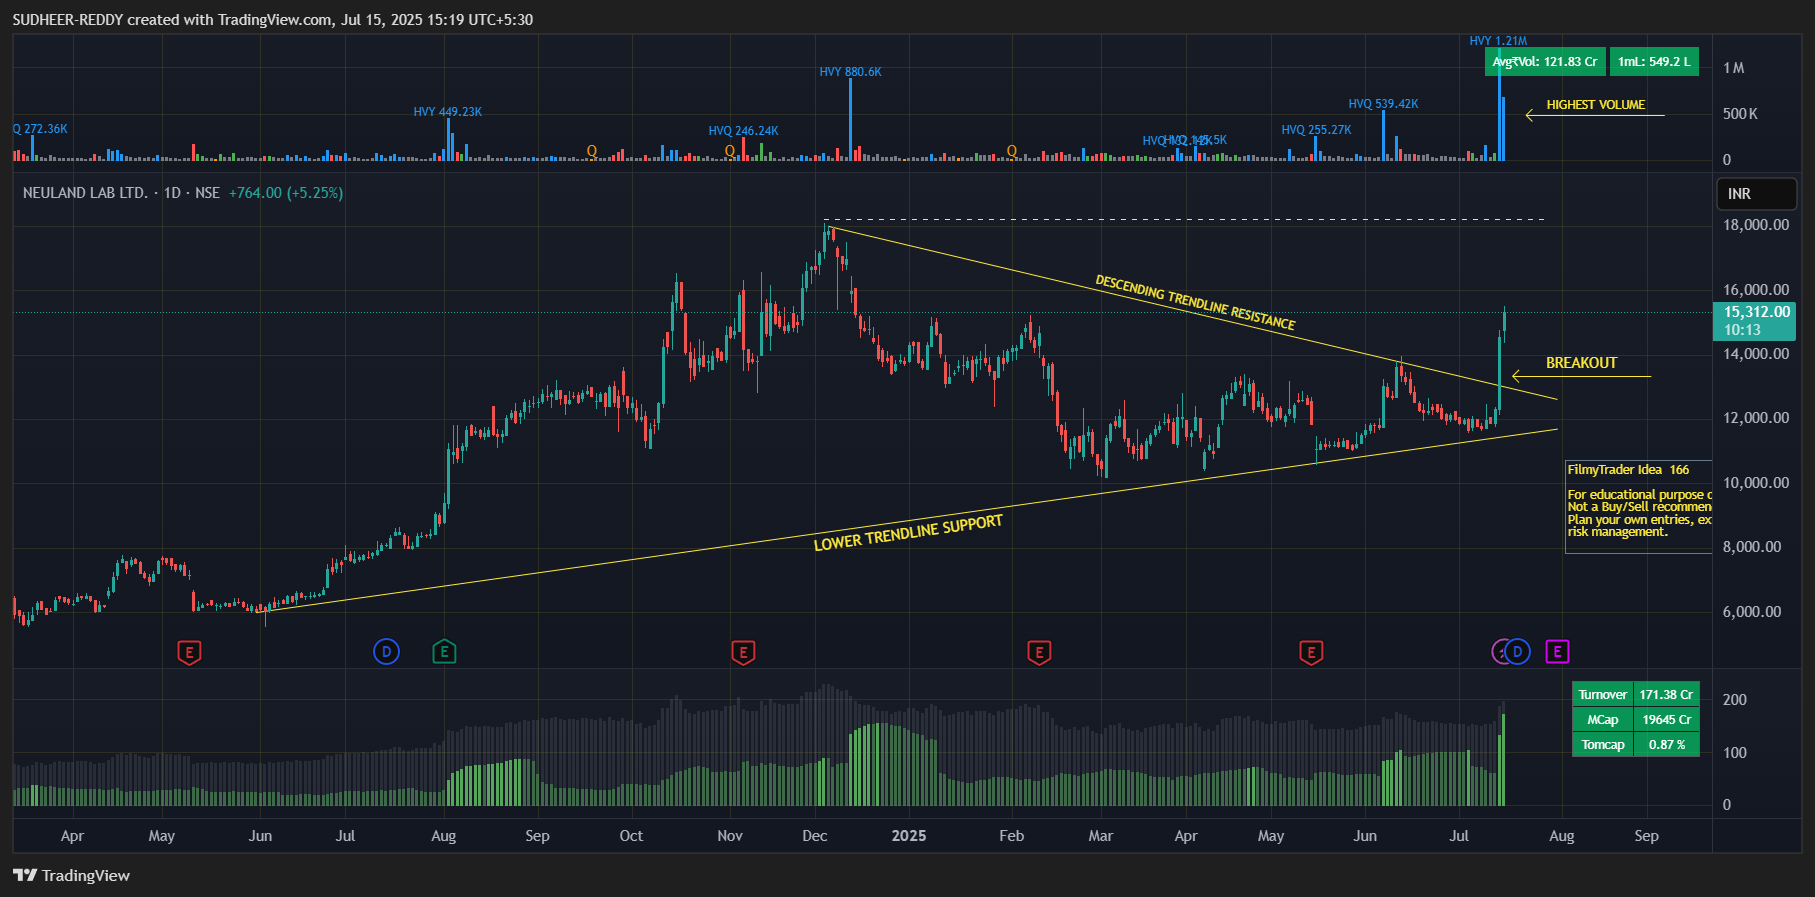Screen dimensions: 1815x897
Task: Click the Turnover 171.38 Cr cell
Action: [x=1635, y=694]
